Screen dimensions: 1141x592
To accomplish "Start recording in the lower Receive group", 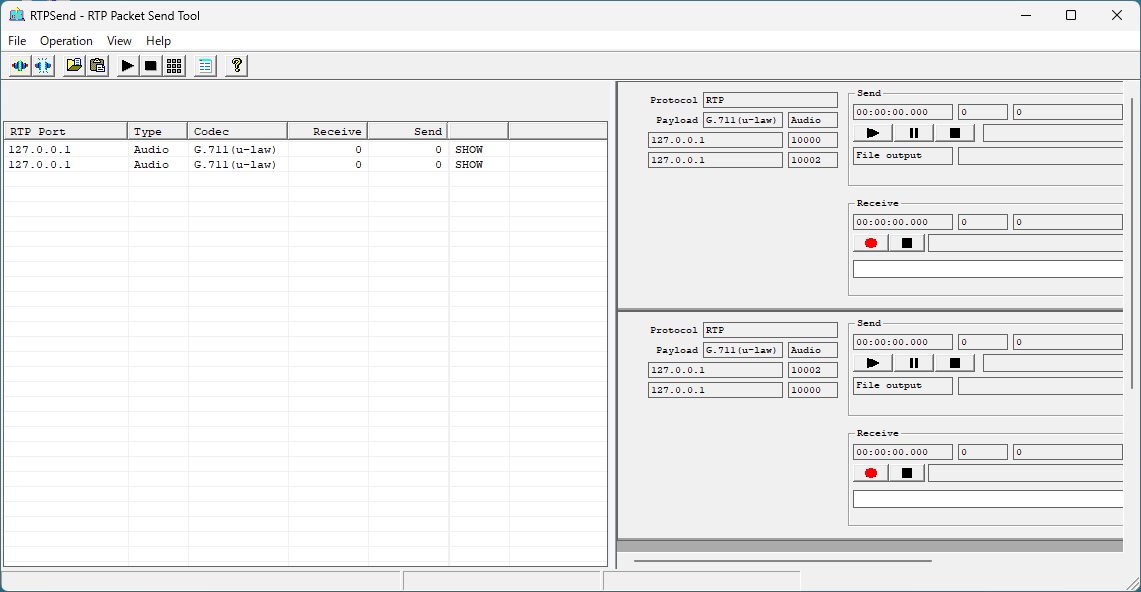I will tap(870, 473).
